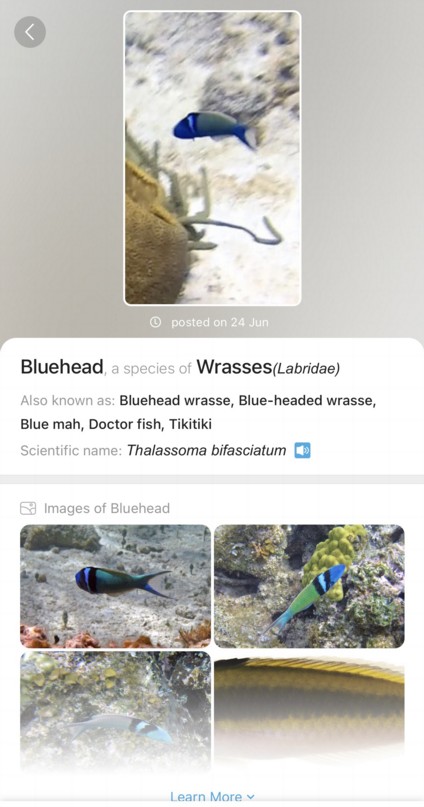Click the clock icon beside posted date
This screenshot has width=424, height=807.
155,322
